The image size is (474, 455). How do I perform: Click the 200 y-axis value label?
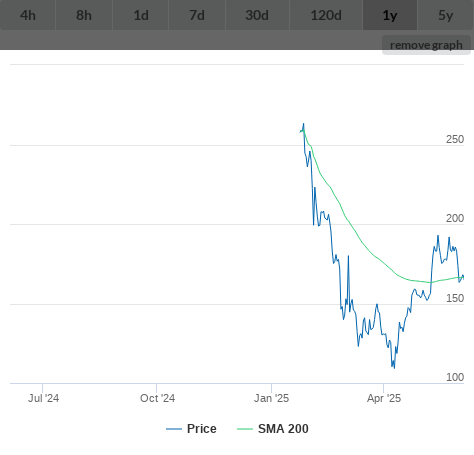tap(455, 218)
